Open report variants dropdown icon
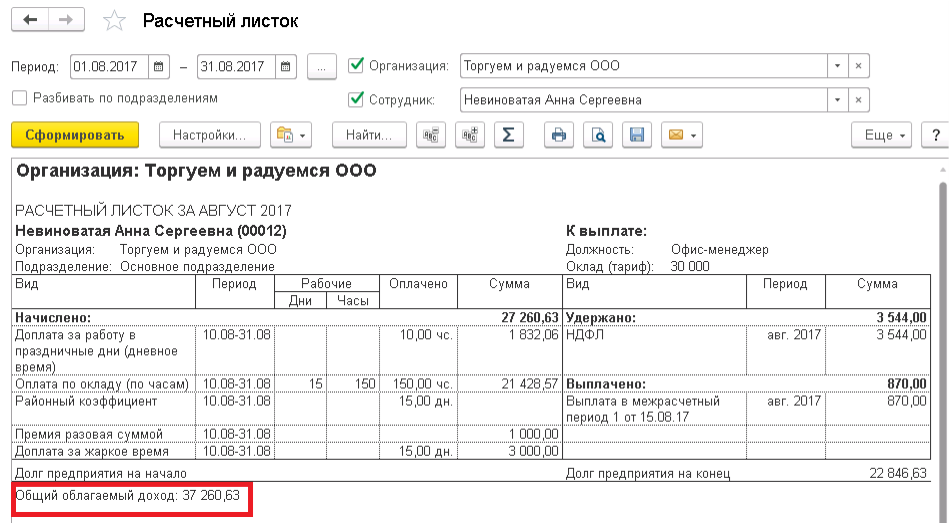This screenshot has height=523, width=952. 291,135
